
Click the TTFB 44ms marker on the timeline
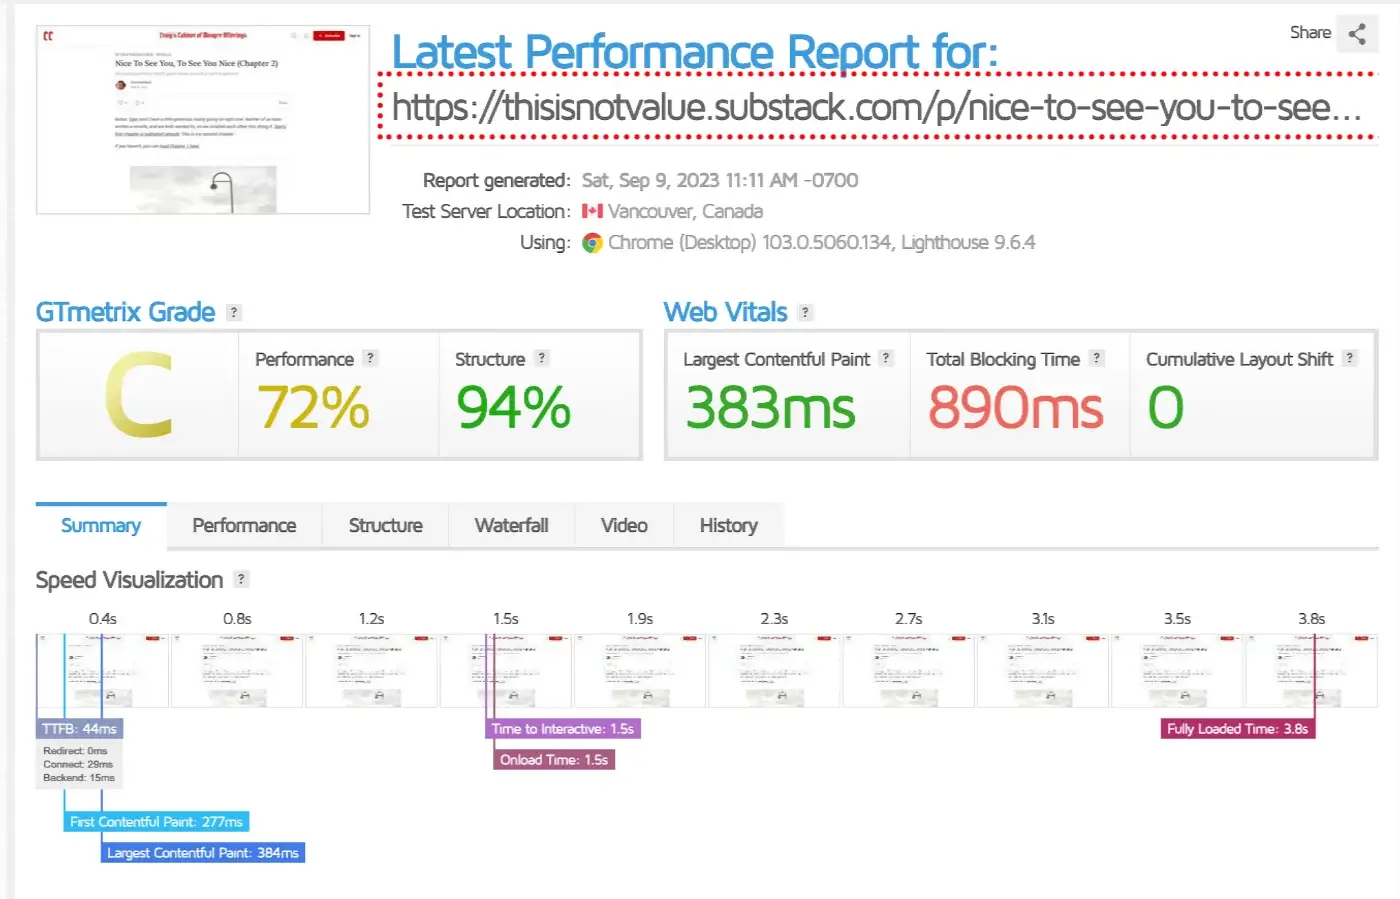pyautogui.click(x=79, y=728)
